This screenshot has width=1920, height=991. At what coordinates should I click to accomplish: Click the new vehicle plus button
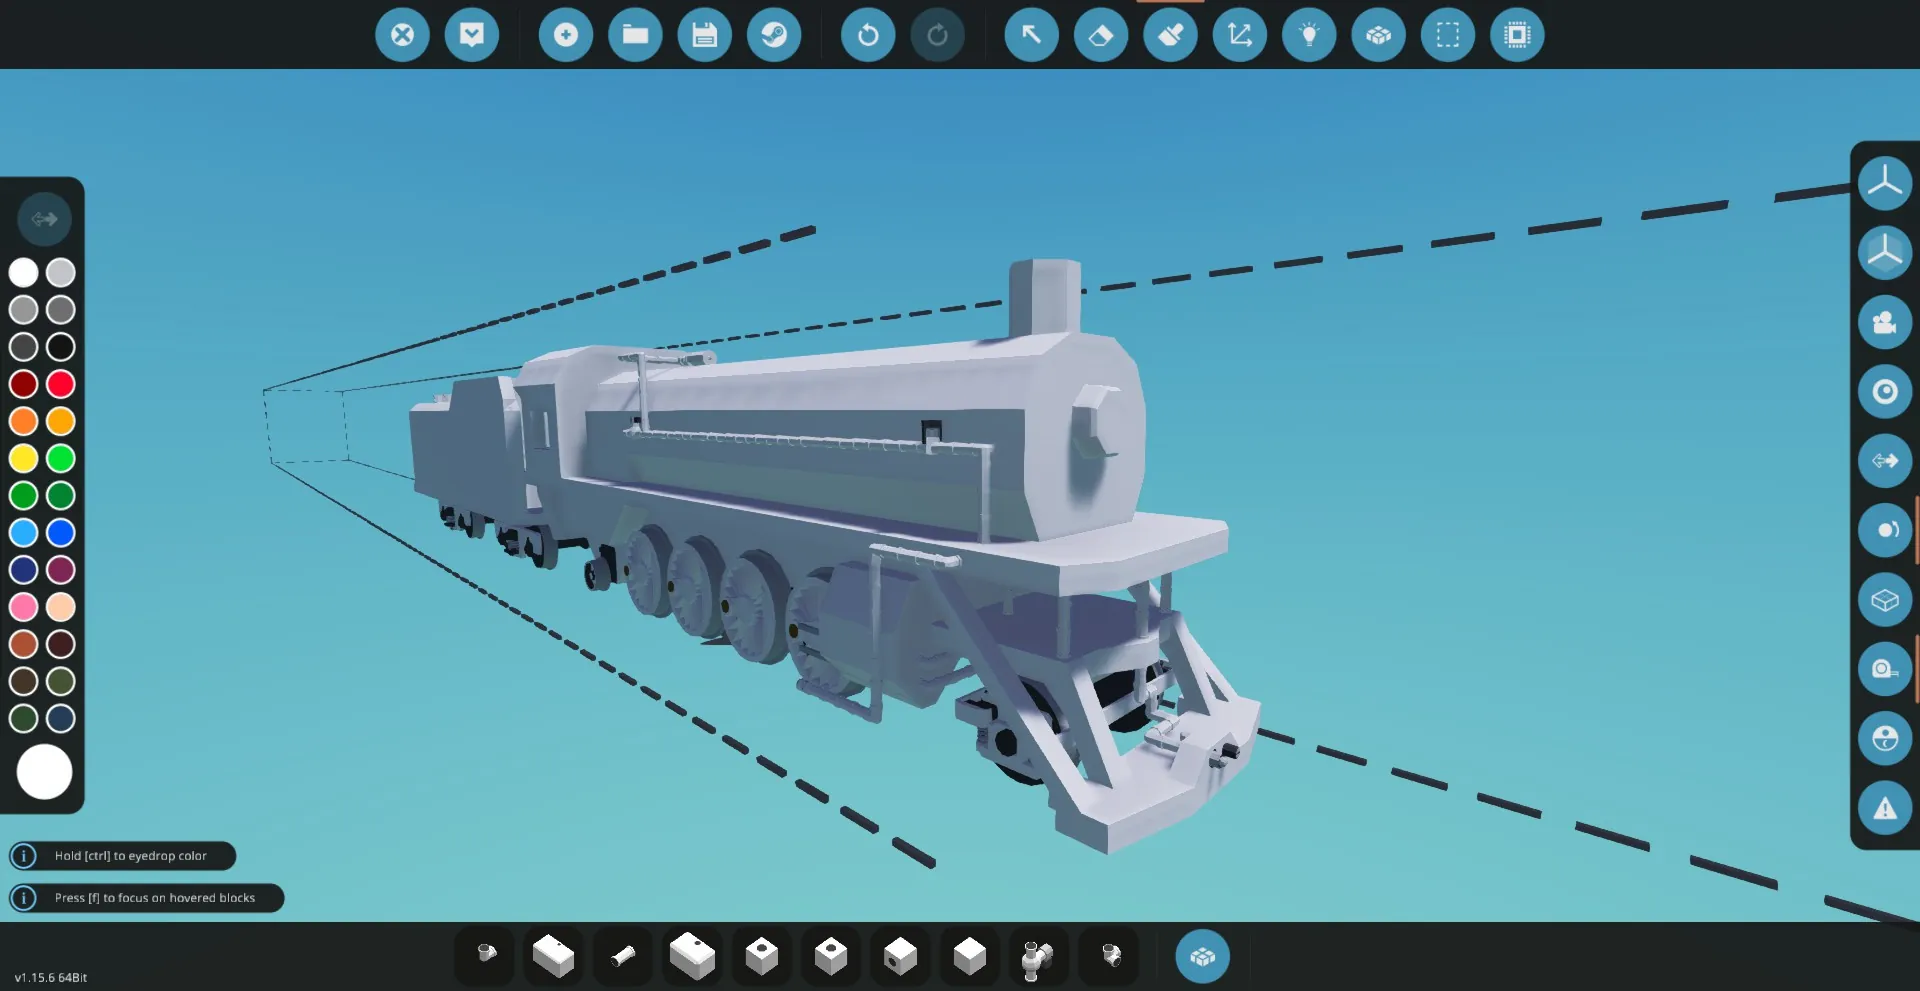point(566,35)
